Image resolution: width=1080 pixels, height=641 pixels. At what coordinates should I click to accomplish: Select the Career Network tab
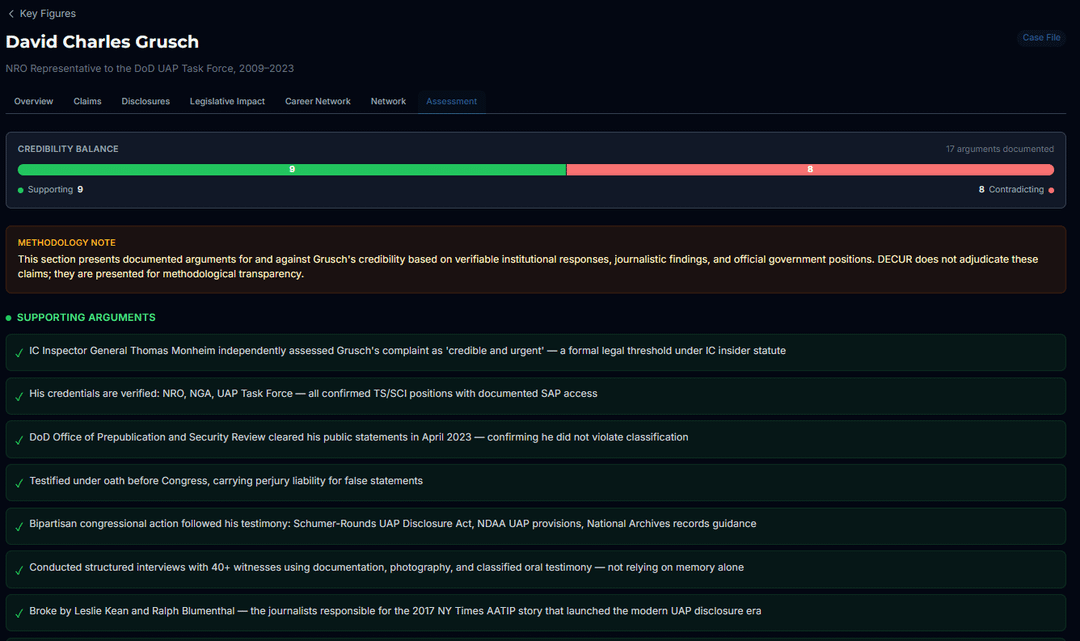(x=317, y=101)
